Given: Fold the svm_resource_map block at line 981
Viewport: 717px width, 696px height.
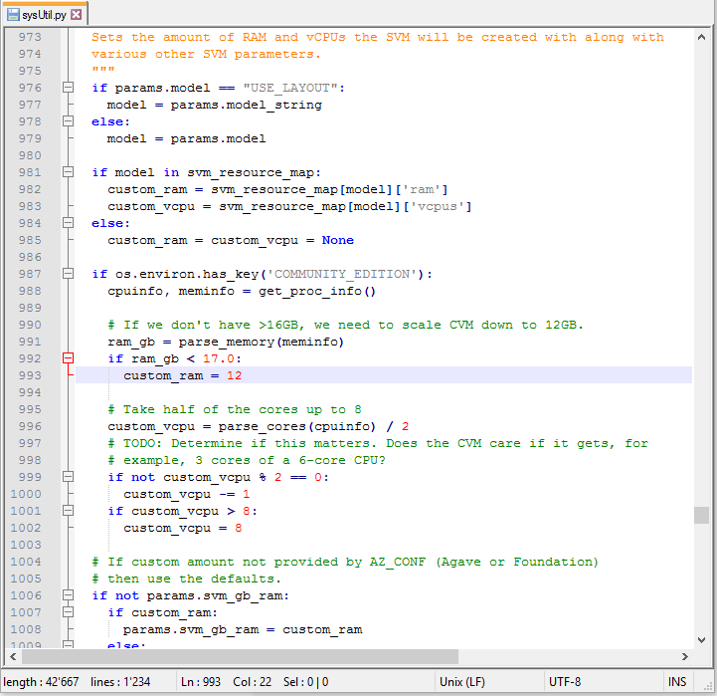Looking at the screenshot, I should (68, 172).
